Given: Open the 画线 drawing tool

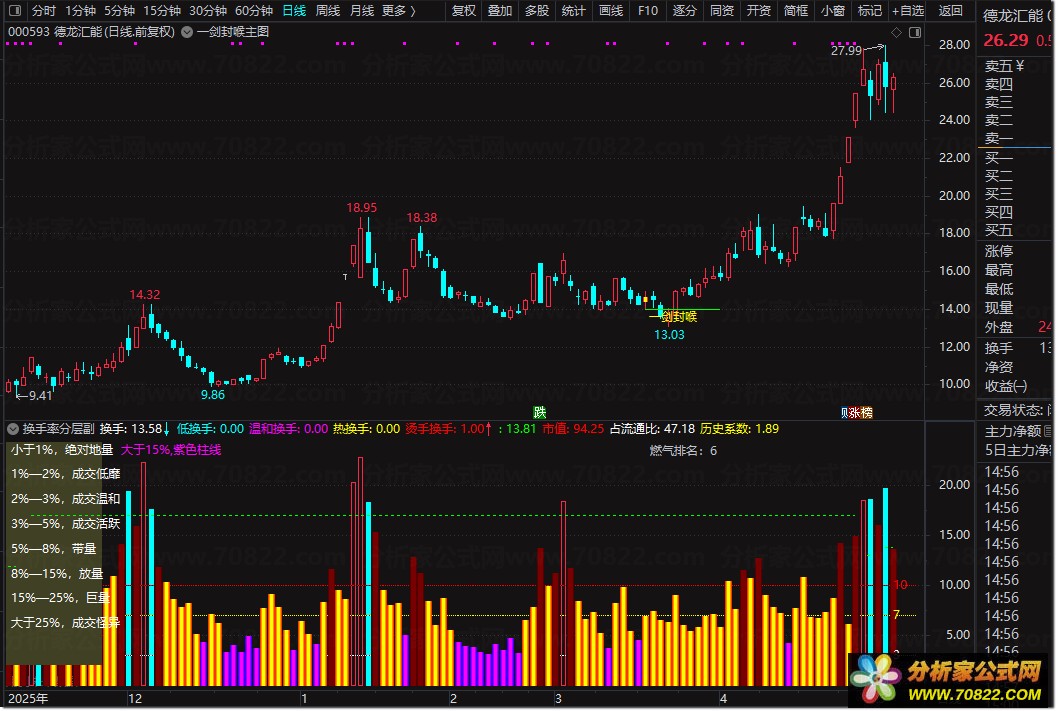Looking at the screenshot, I should pyautogui.click(x=611, y=11).
